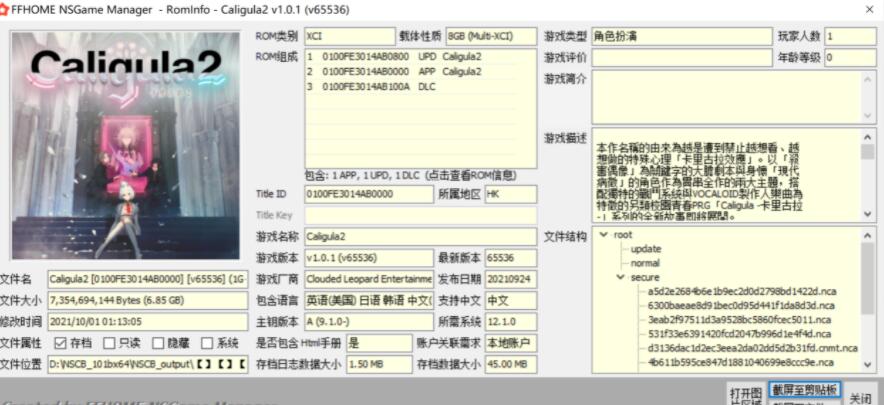Select 6300baeae8d91bec0d95d441f1da8d3d.nca file

pos(741,306)
